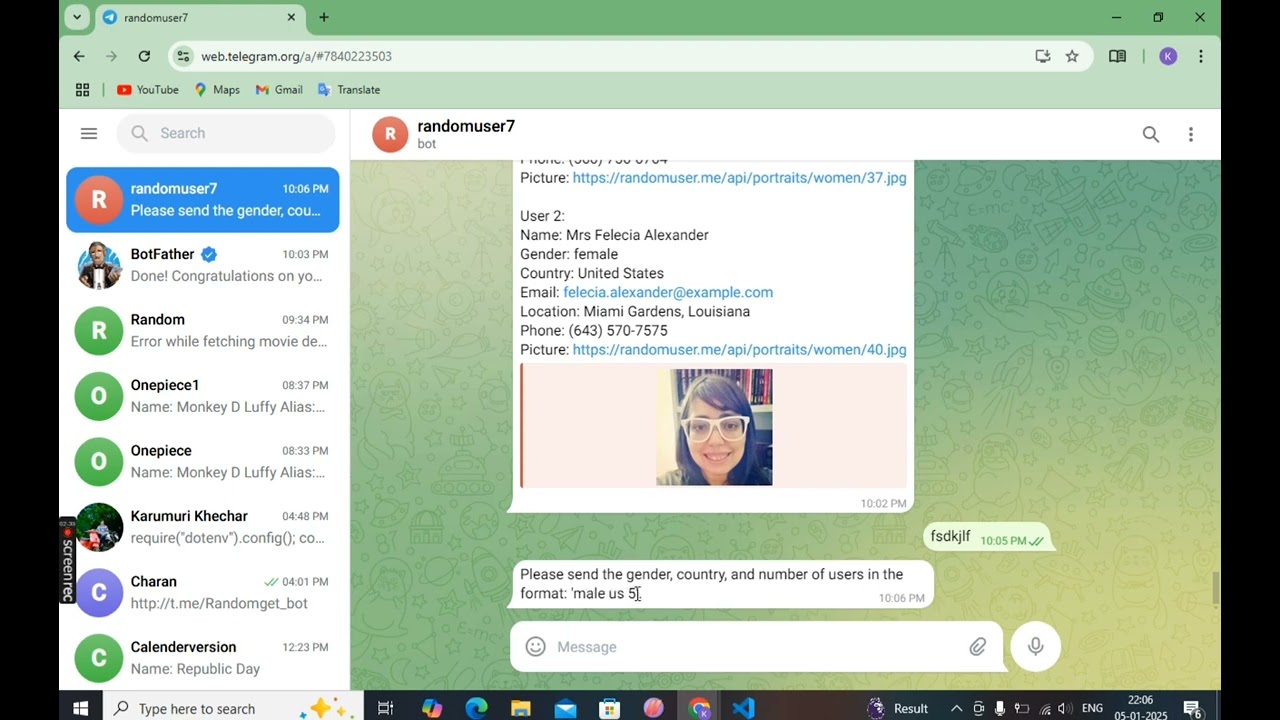Open the BotFather chat
Image resolution: width=1280 pixels, height=720 pixels.
pyautogui.click(x=203, y=265)
